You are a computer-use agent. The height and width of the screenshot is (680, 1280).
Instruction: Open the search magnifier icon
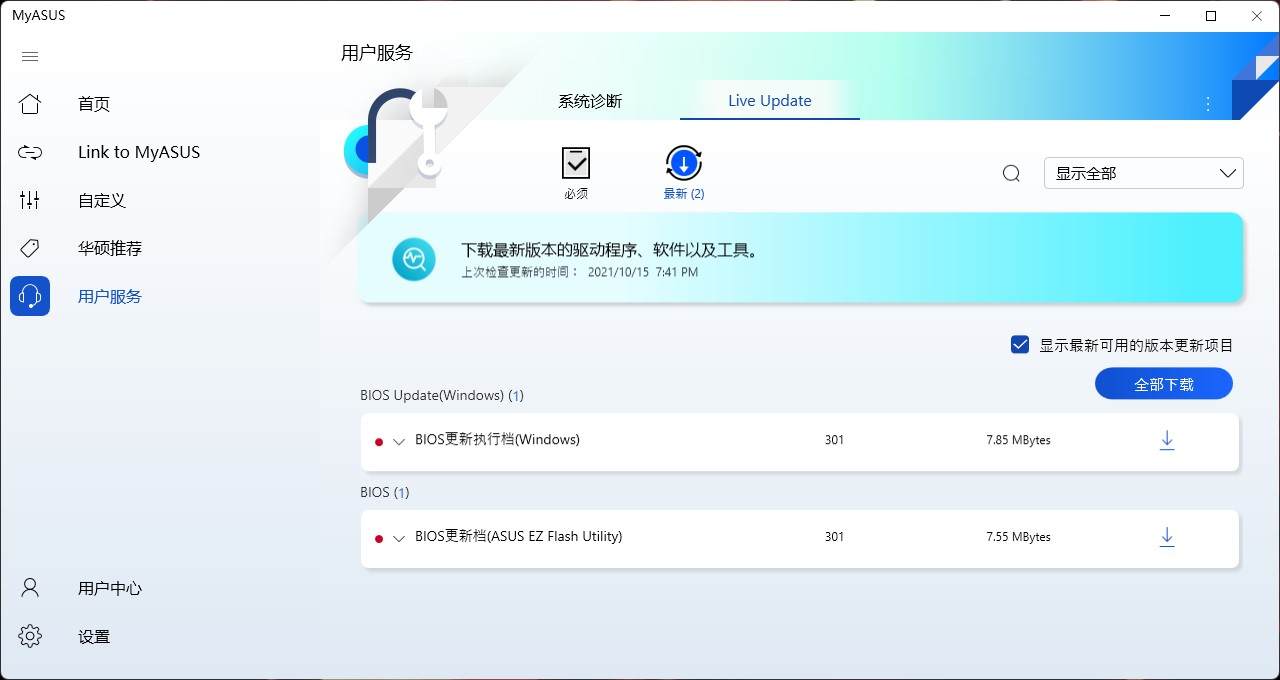[x=1010, y=172]
